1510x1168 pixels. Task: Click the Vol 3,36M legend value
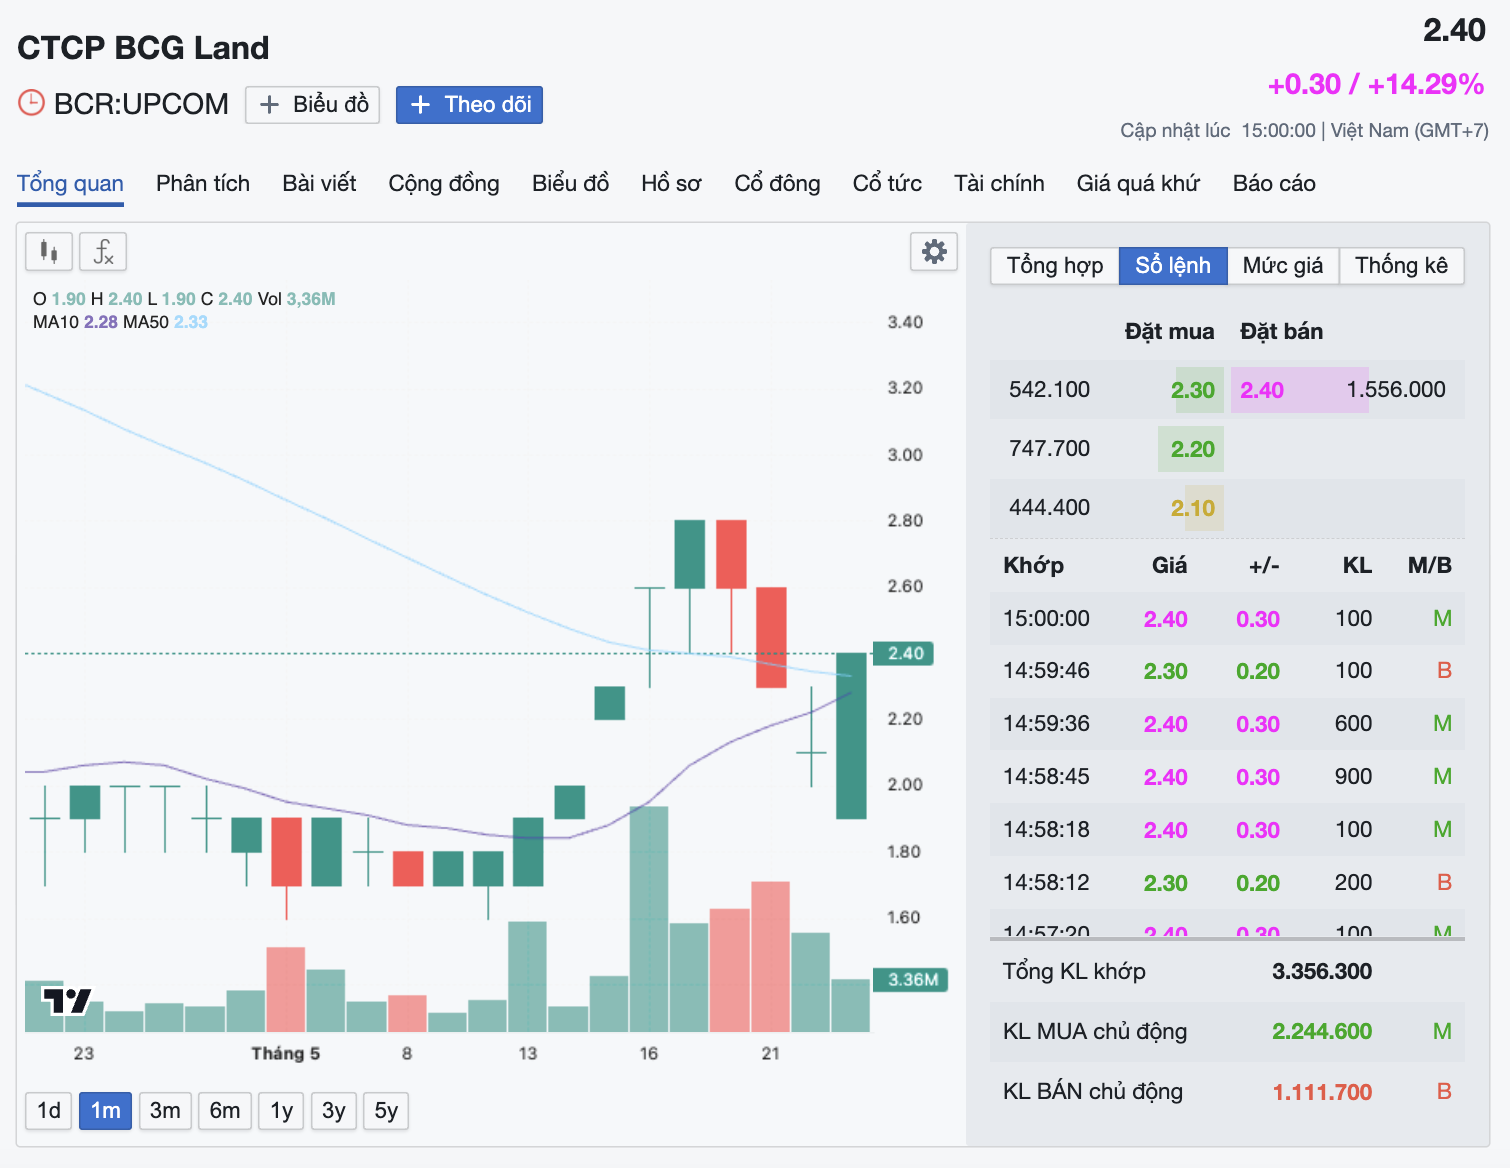(296, 299)
